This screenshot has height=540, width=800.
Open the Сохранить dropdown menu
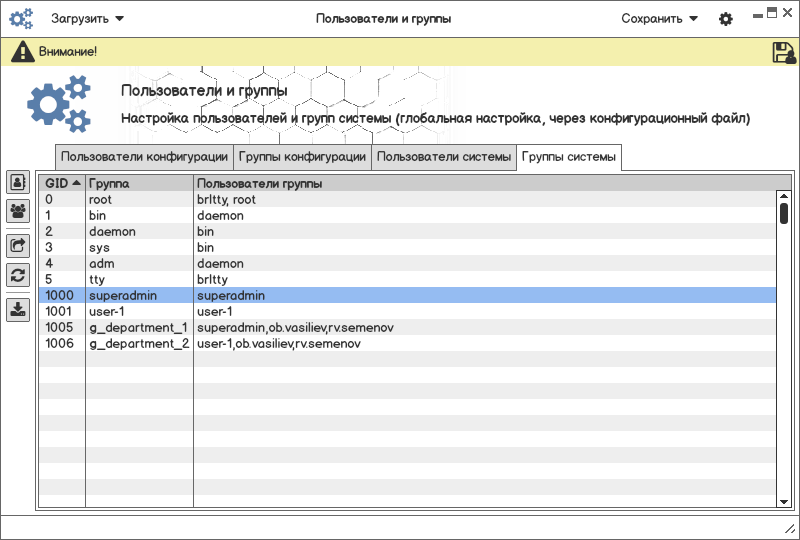pos(659,19)
